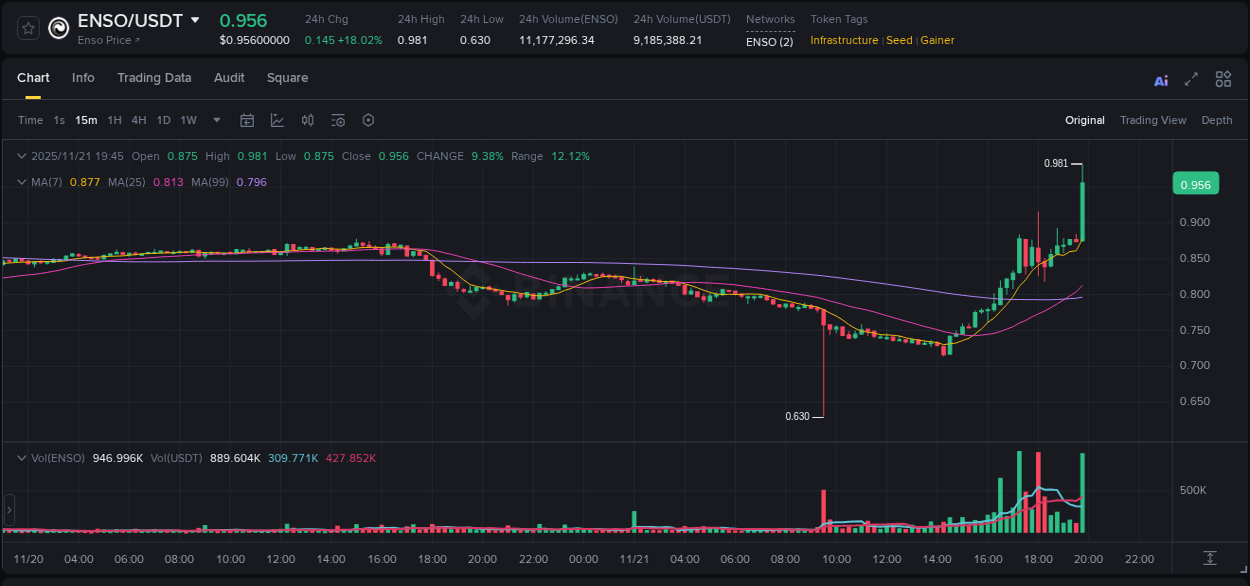Open the AI analysis feature
This screenshot has width=1250, height=586.
[x=1161, y=79]
